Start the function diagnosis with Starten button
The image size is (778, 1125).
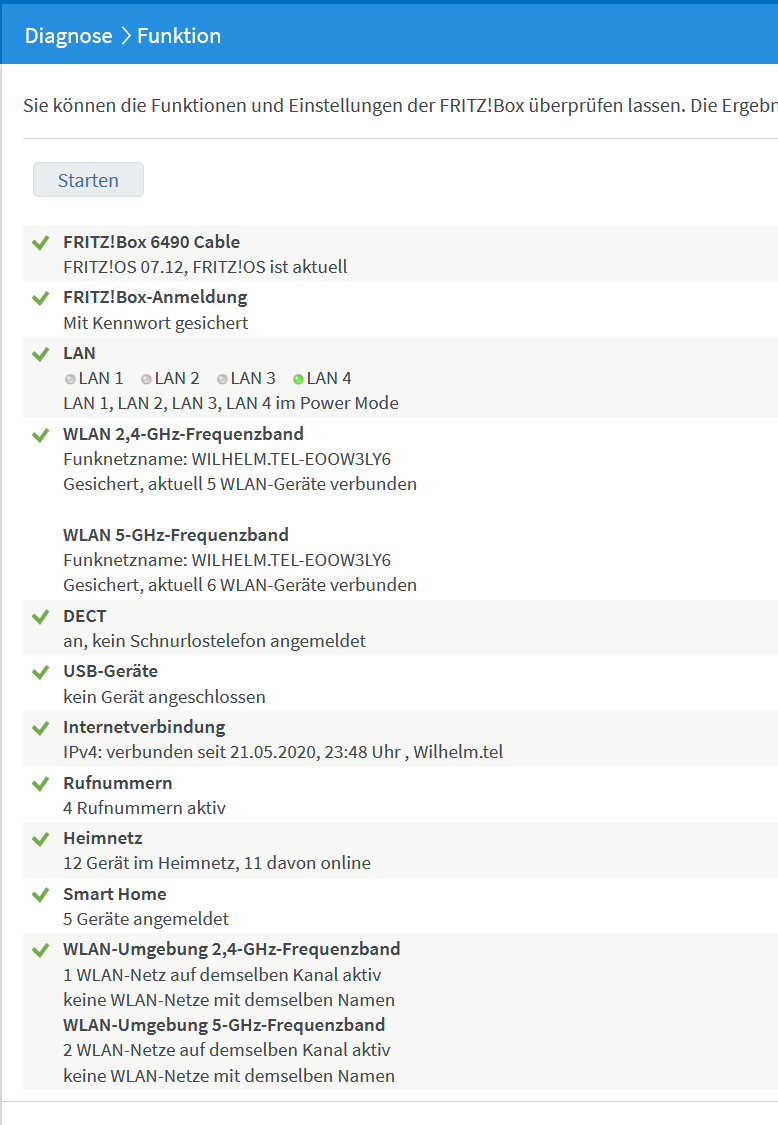pyautogui.click(x=88, y=179)
